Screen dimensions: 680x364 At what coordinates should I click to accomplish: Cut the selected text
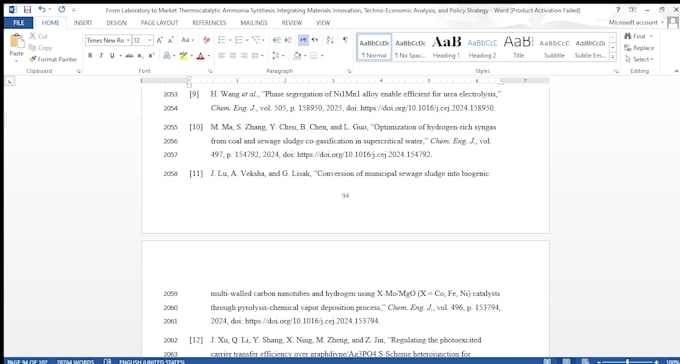pyautogui.click(x=39, y=36)
